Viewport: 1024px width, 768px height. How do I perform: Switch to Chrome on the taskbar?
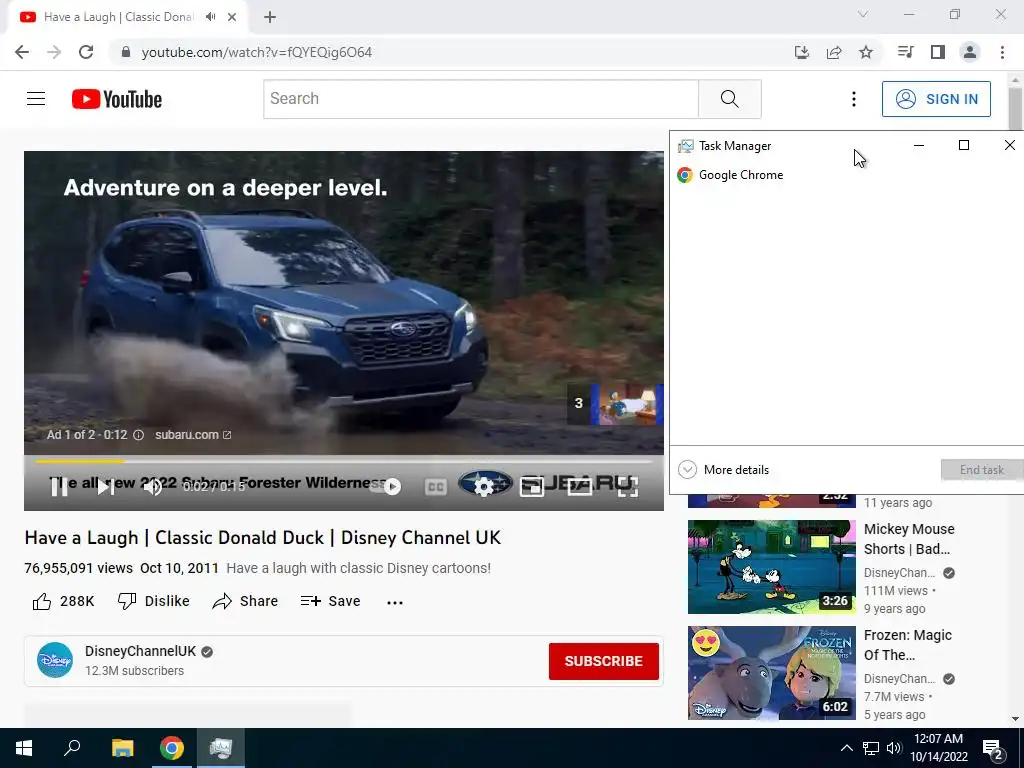click(x=172, y=748)
